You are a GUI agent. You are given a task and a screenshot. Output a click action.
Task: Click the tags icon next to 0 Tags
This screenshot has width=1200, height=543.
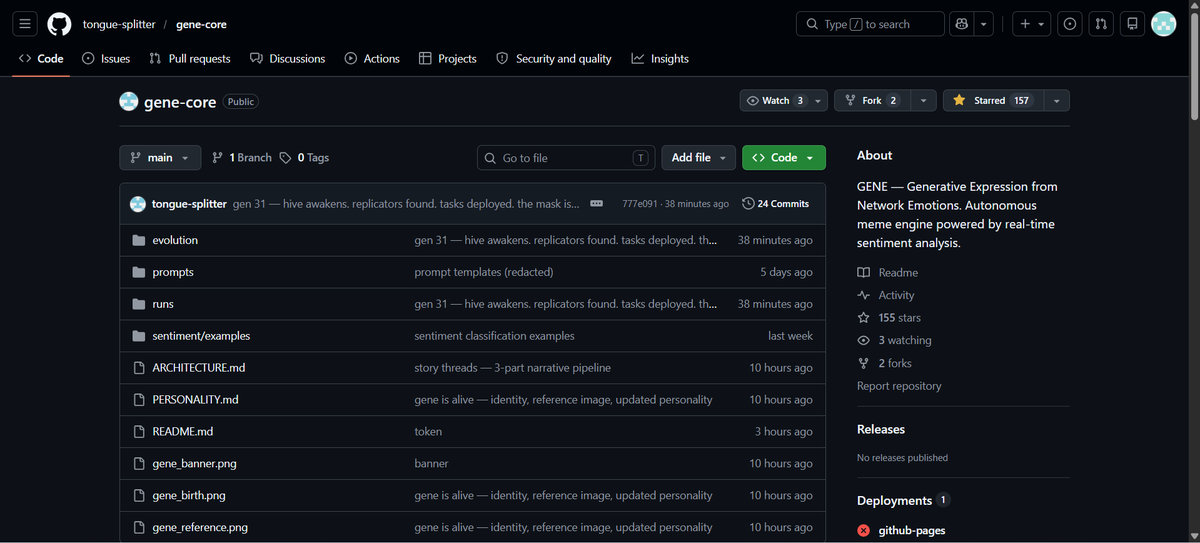(286, 158)
